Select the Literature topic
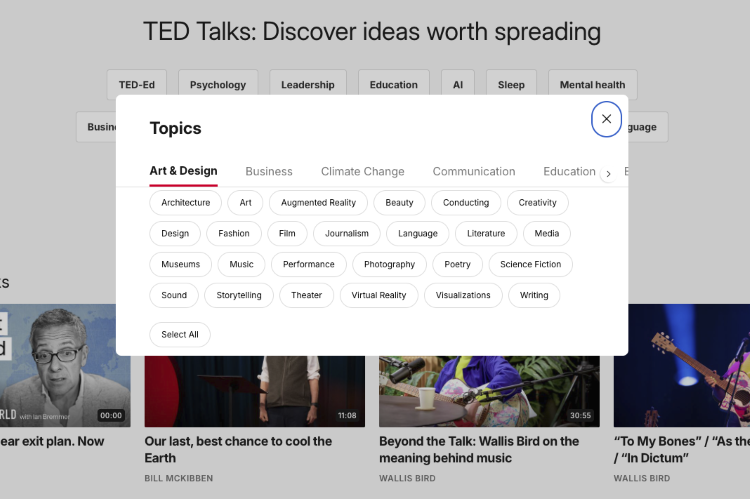The image size is (750, 499). [486, 233]
